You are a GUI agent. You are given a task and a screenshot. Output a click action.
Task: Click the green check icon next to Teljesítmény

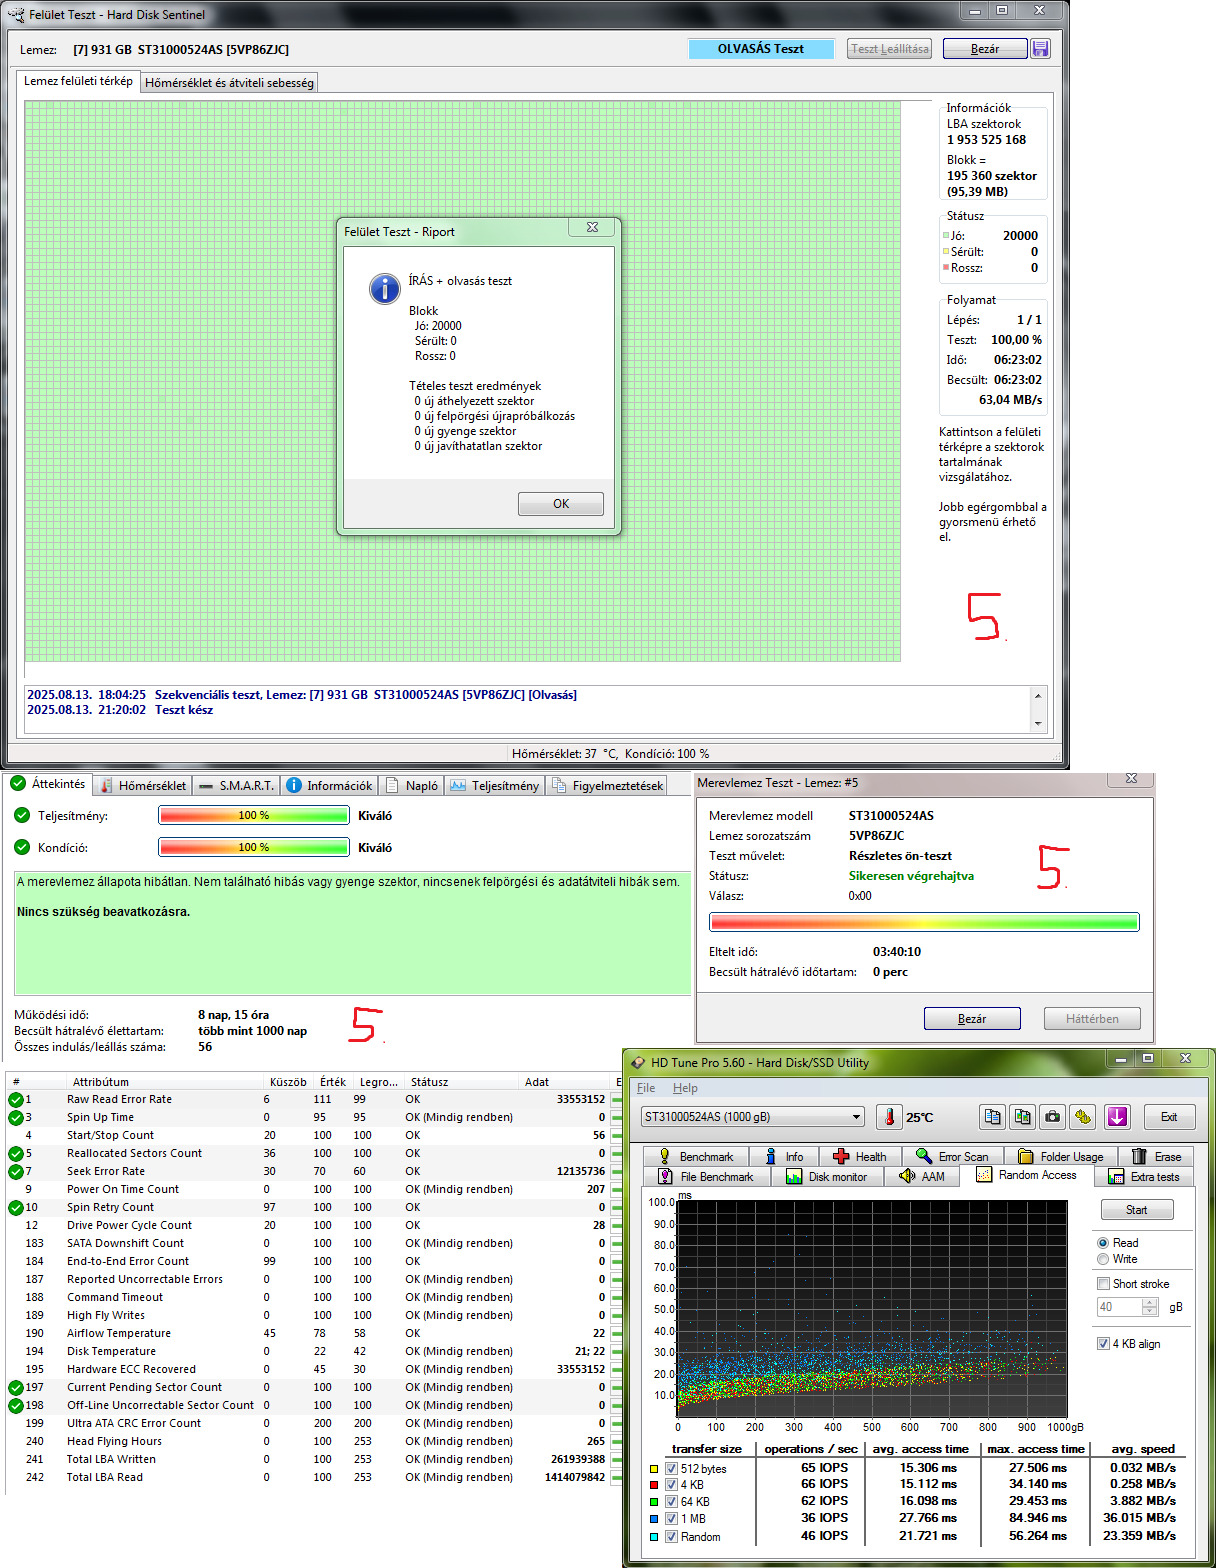click(22, 815)
